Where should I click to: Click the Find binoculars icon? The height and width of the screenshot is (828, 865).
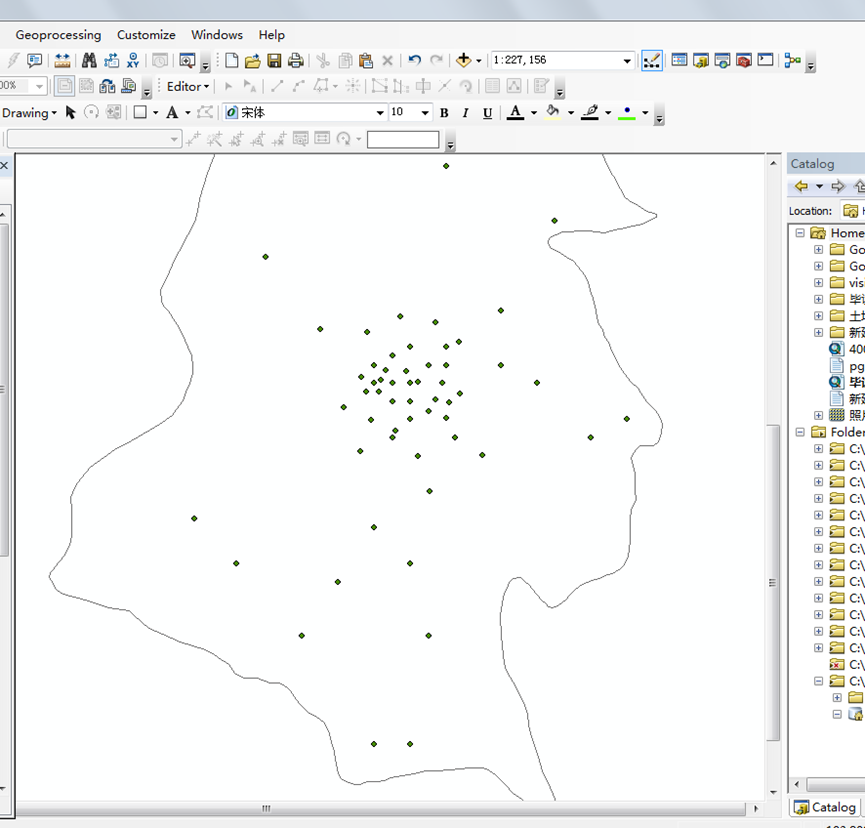(89, 61)
